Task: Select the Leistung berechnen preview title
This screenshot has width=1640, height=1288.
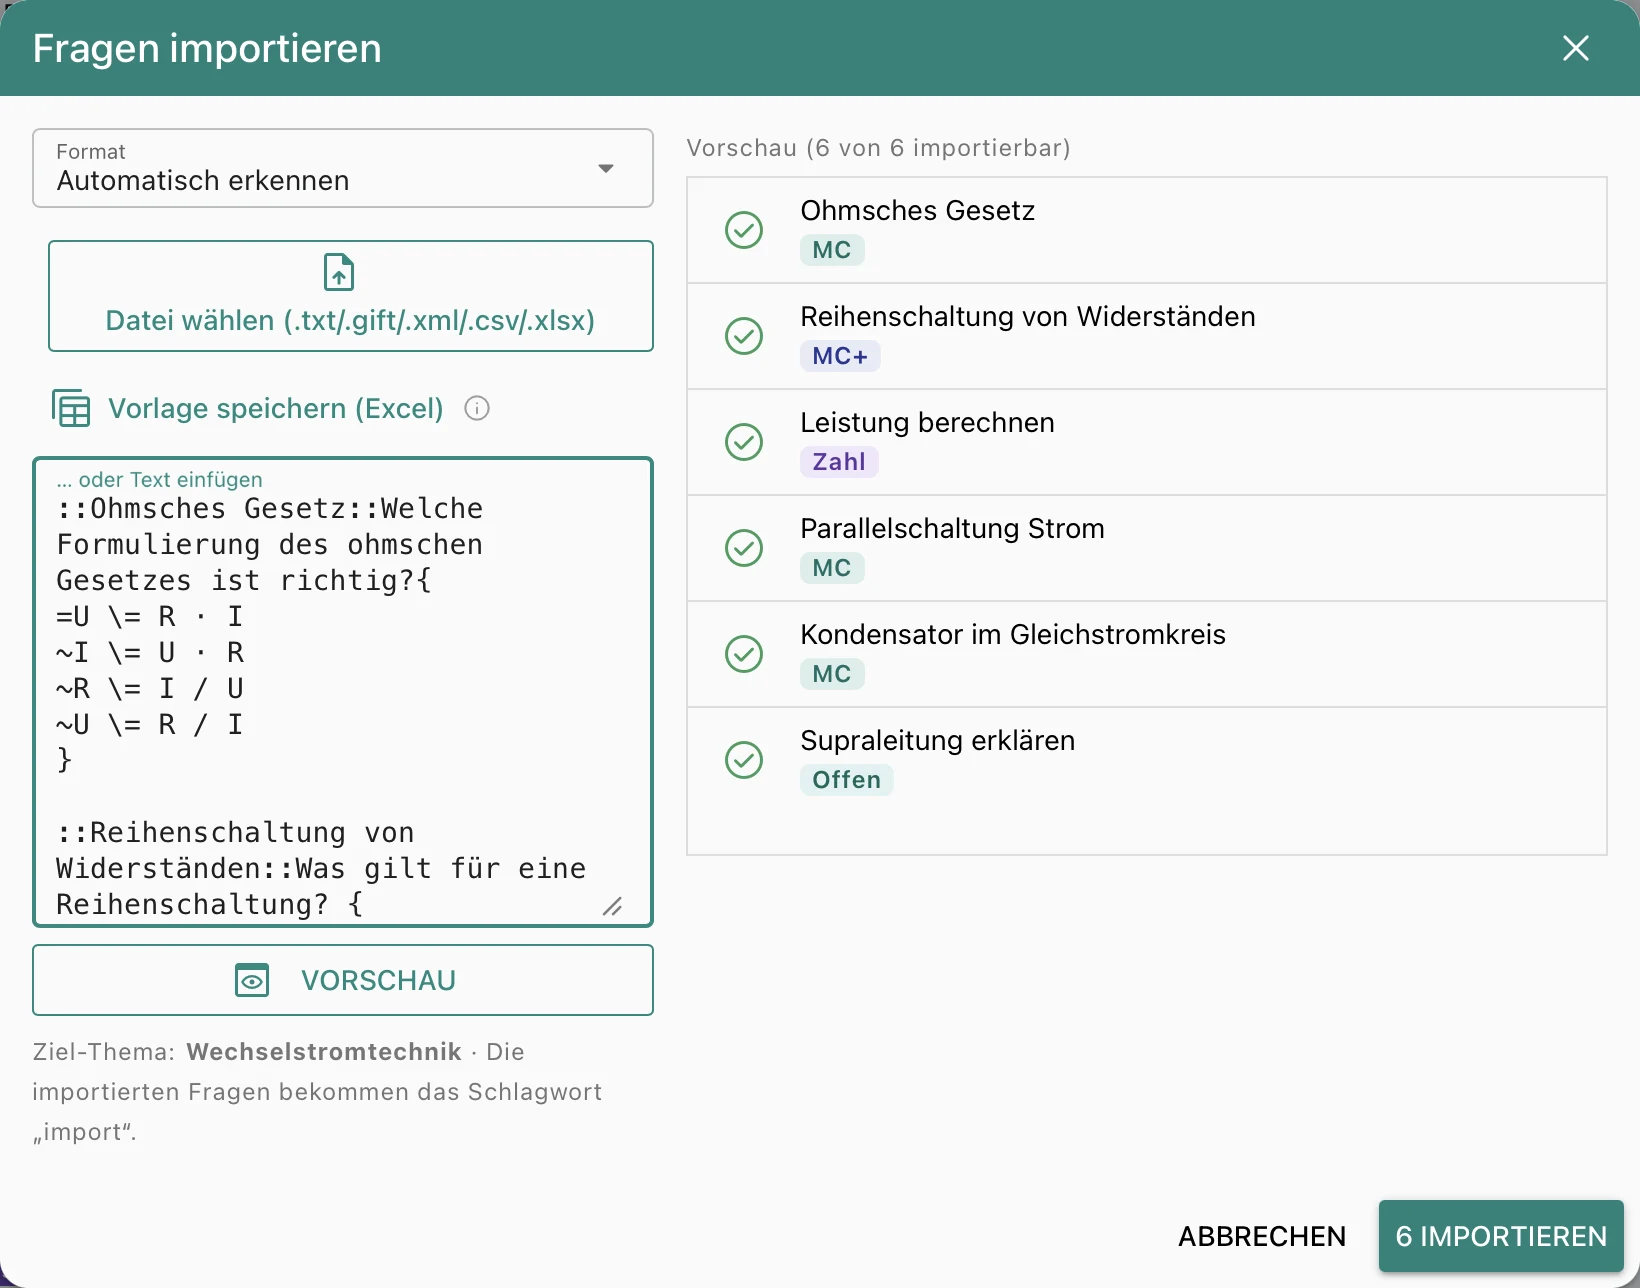Action: [927, 423]
